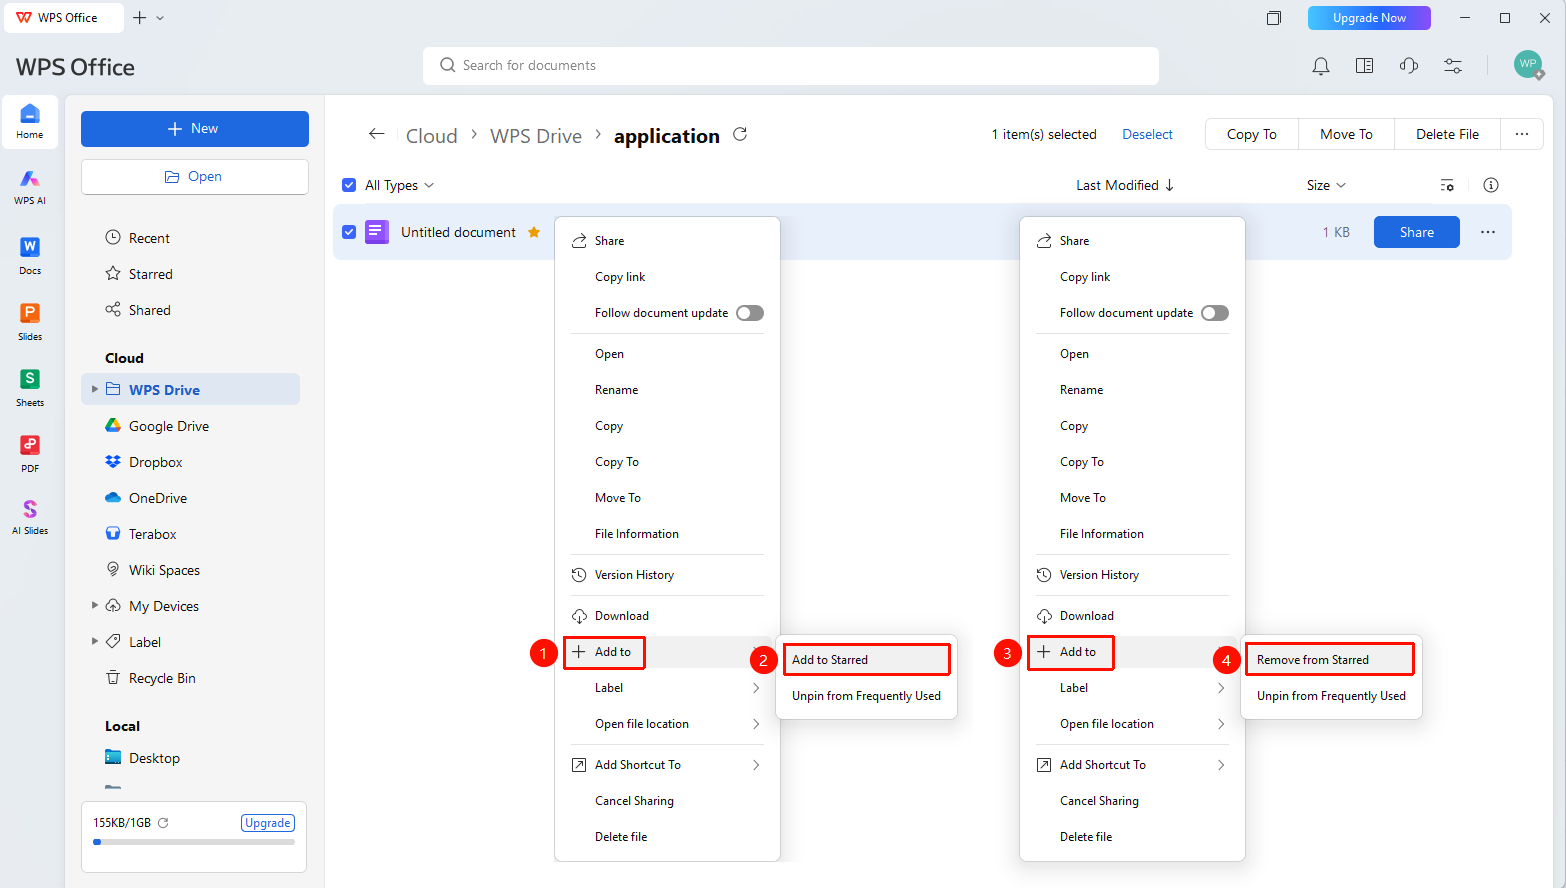Expand the WPS Drive tree node
This screenshot has height=888, width=1566.
coord(95,389)
